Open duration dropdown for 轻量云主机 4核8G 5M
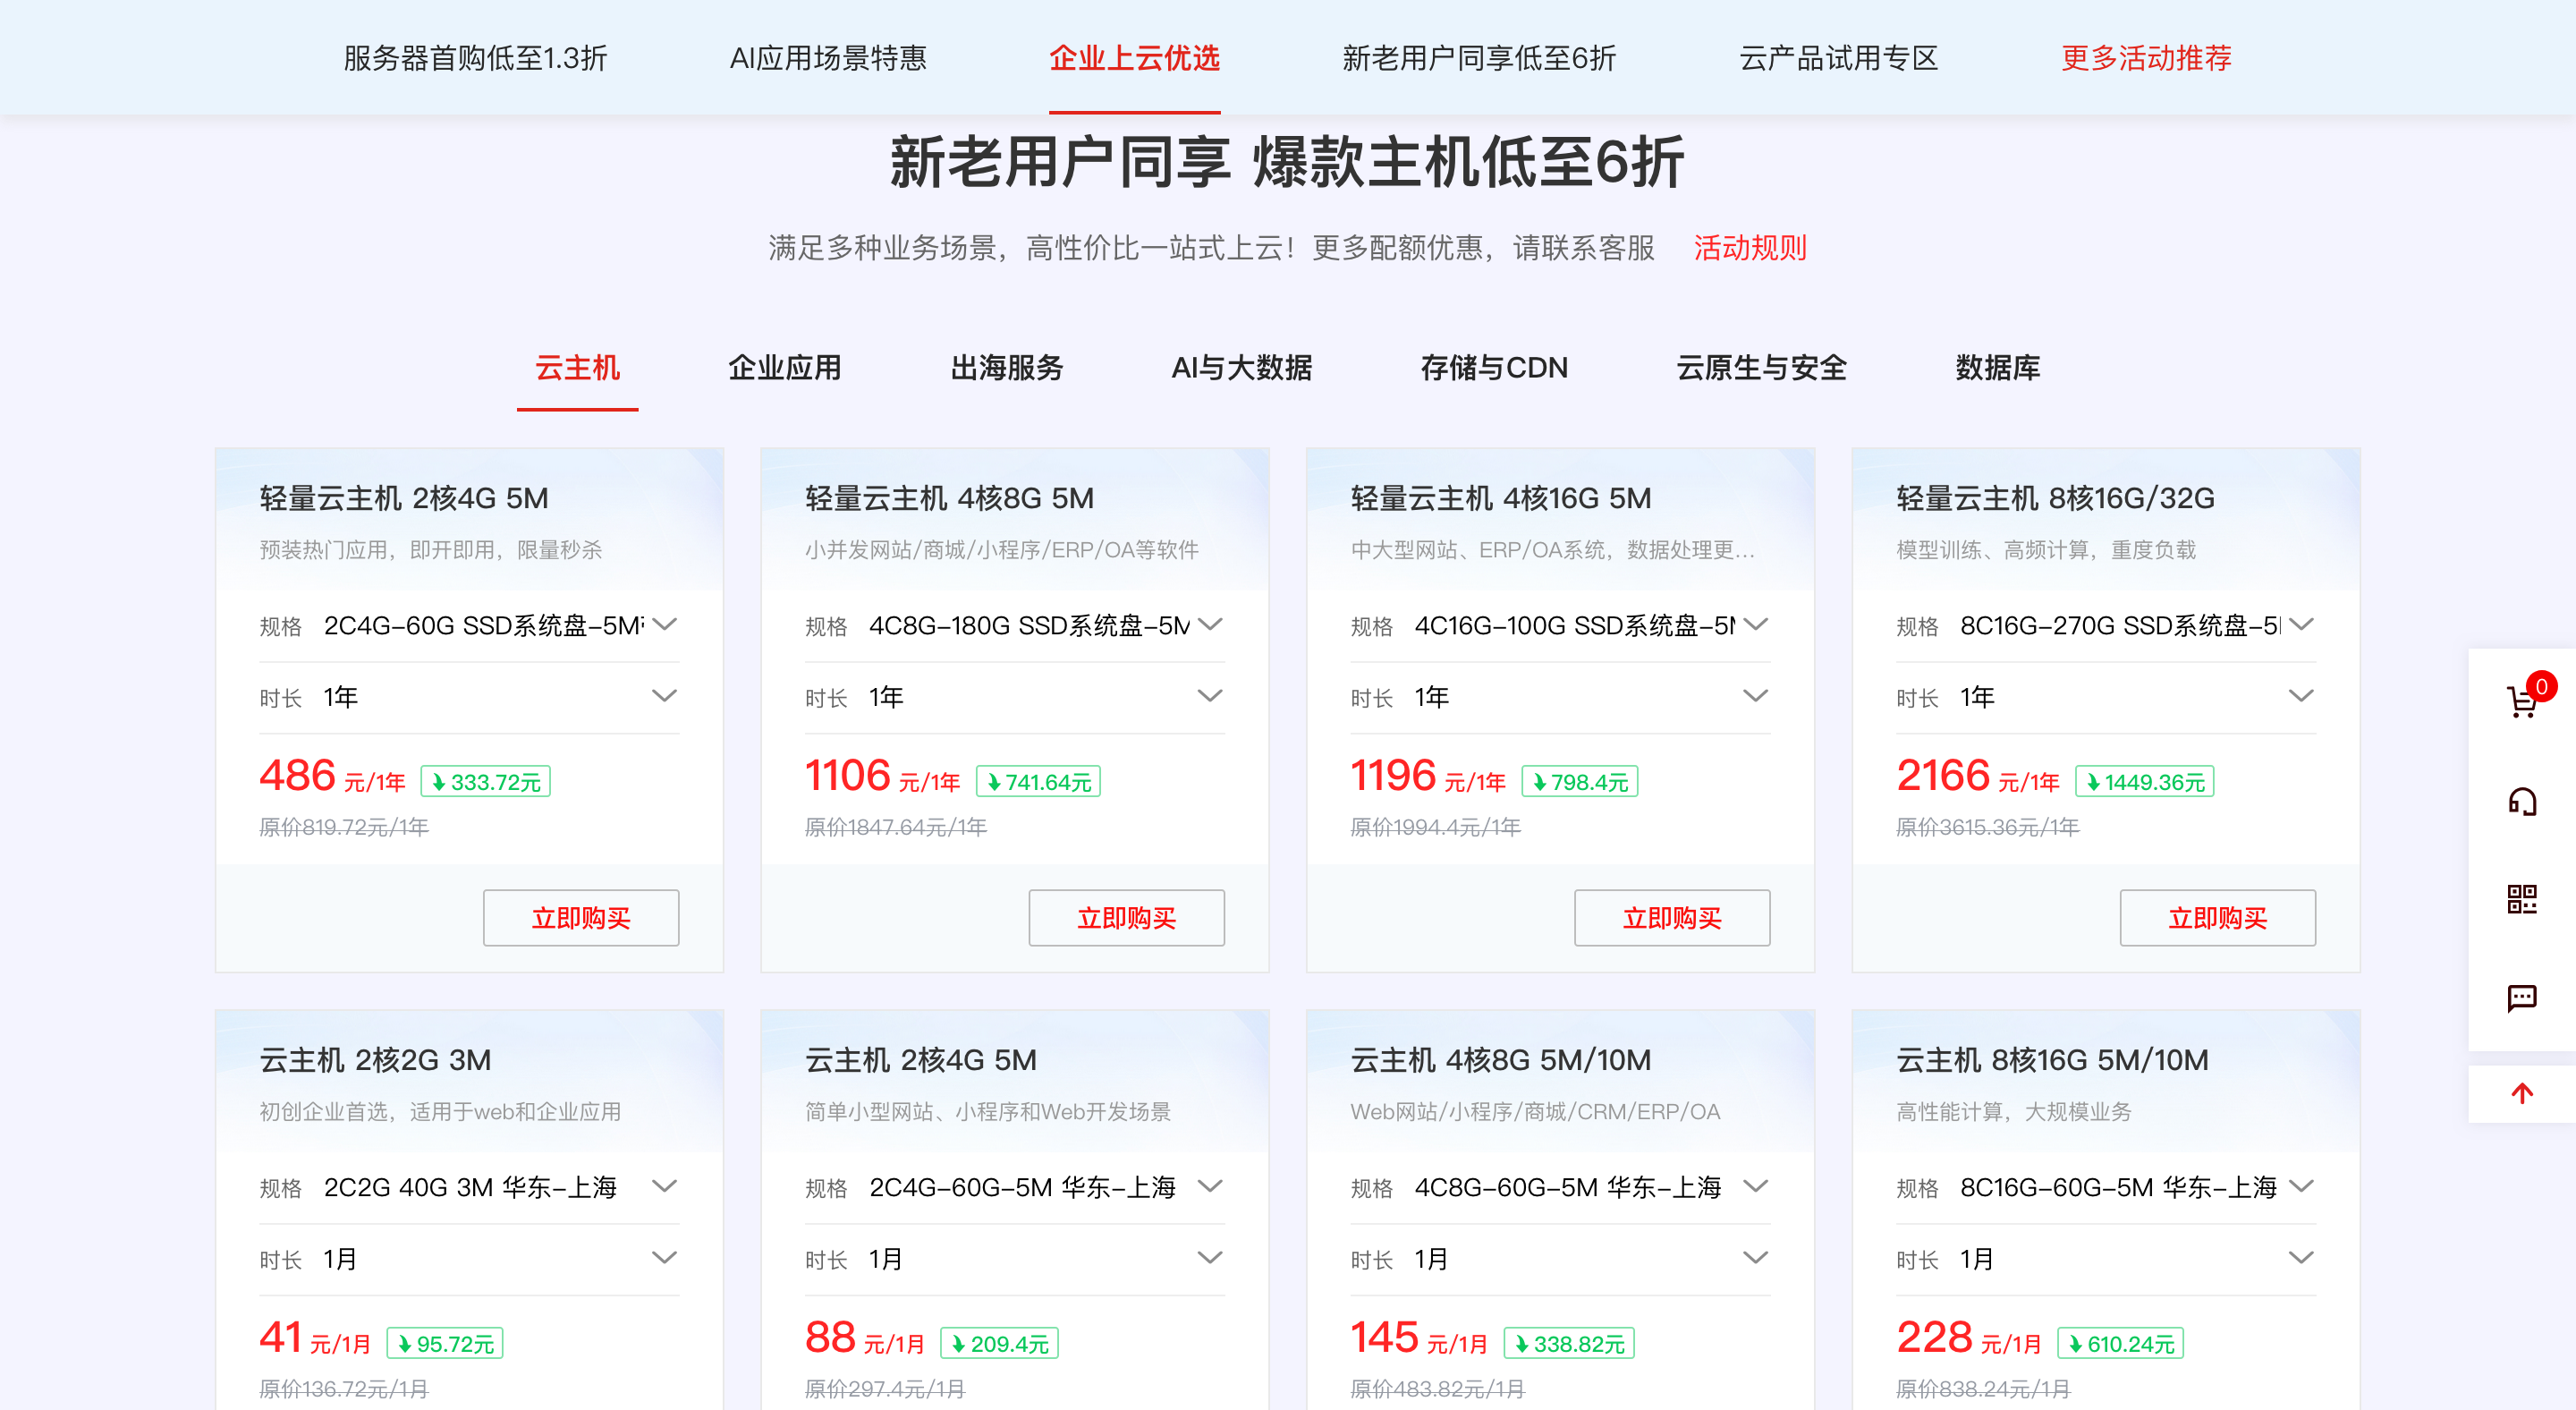The height and width of the screenshot is (1410, 2576). (x=1209, y=697)
